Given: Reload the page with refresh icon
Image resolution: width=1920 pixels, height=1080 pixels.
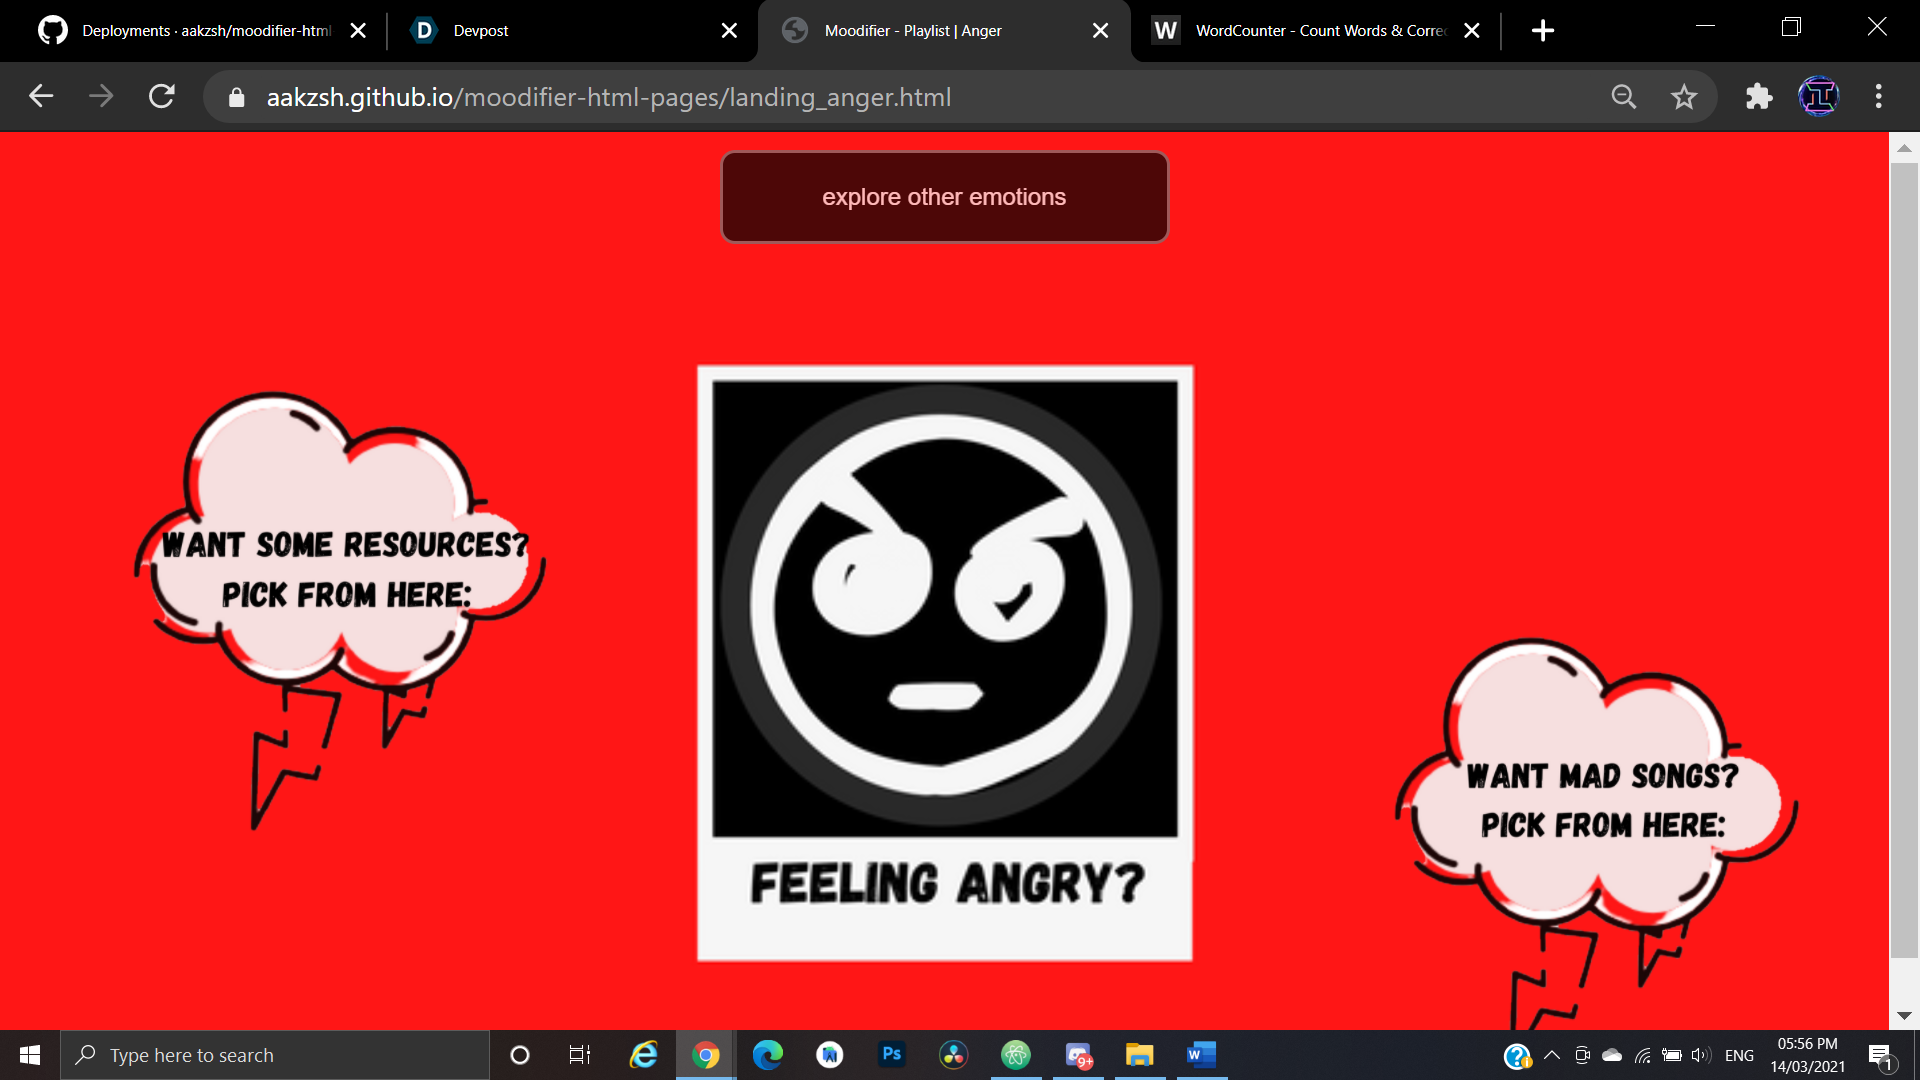Looking at the screenshot, I should tap(162, 96).
